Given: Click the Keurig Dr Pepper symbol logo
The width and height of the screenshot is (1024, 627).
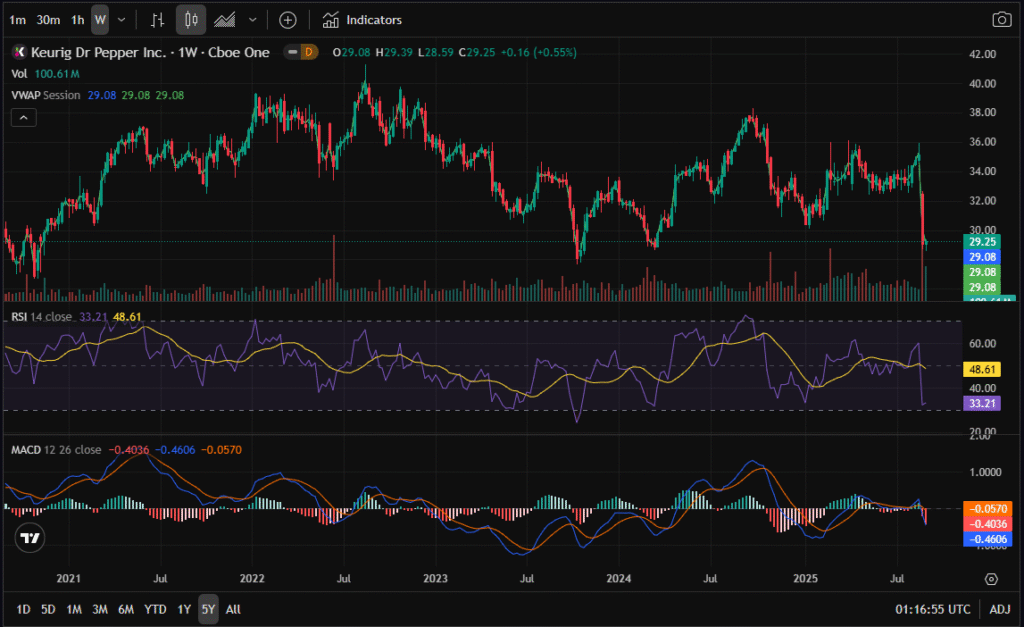Looking at the screenshot, I should click(18, 52).
